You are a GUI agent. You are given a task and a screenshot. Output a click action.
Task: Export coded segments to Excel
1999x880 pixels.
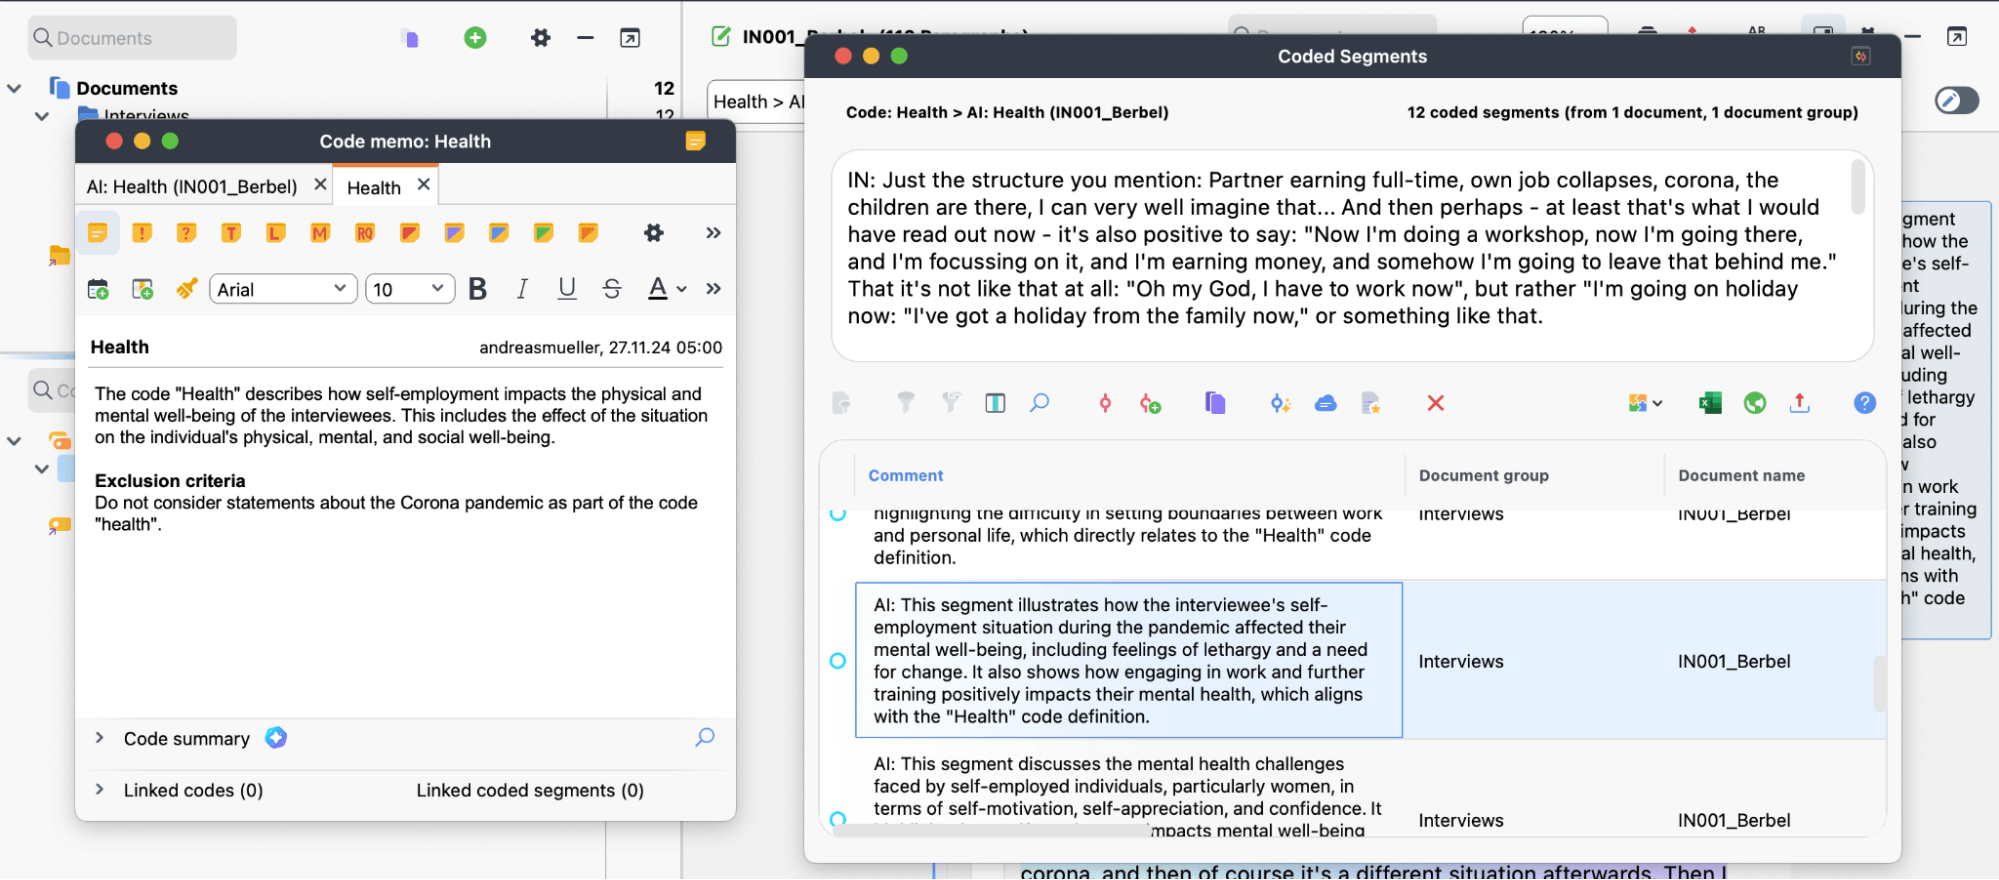coord(1709,403)
